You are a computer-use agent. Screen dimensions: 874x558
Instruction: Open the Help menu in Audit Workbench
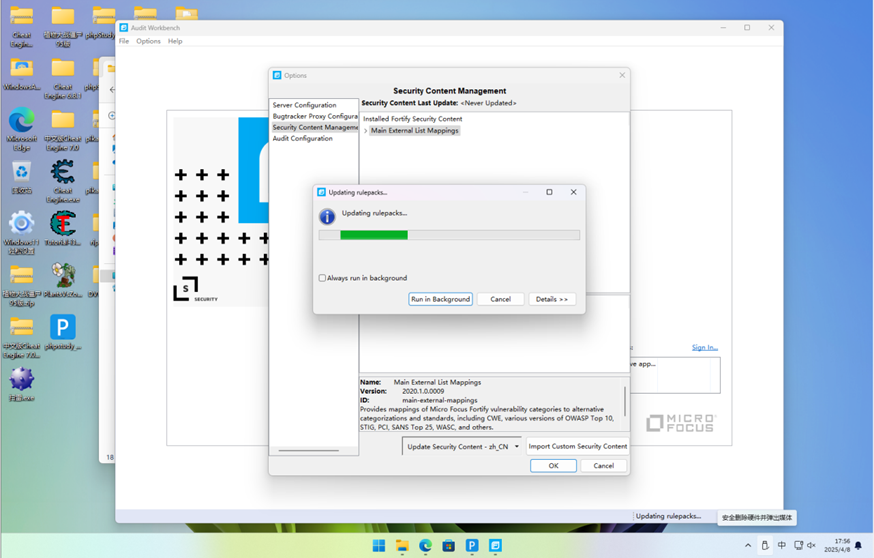click(175, 41)
